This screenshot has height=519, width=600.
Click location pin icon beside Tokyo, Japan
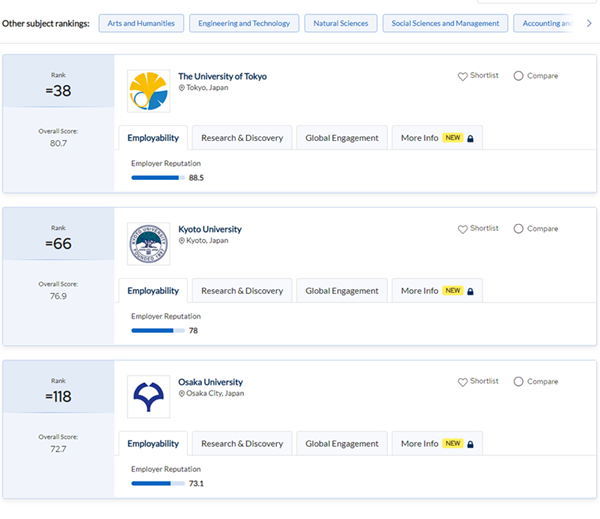tap(182, 88)
